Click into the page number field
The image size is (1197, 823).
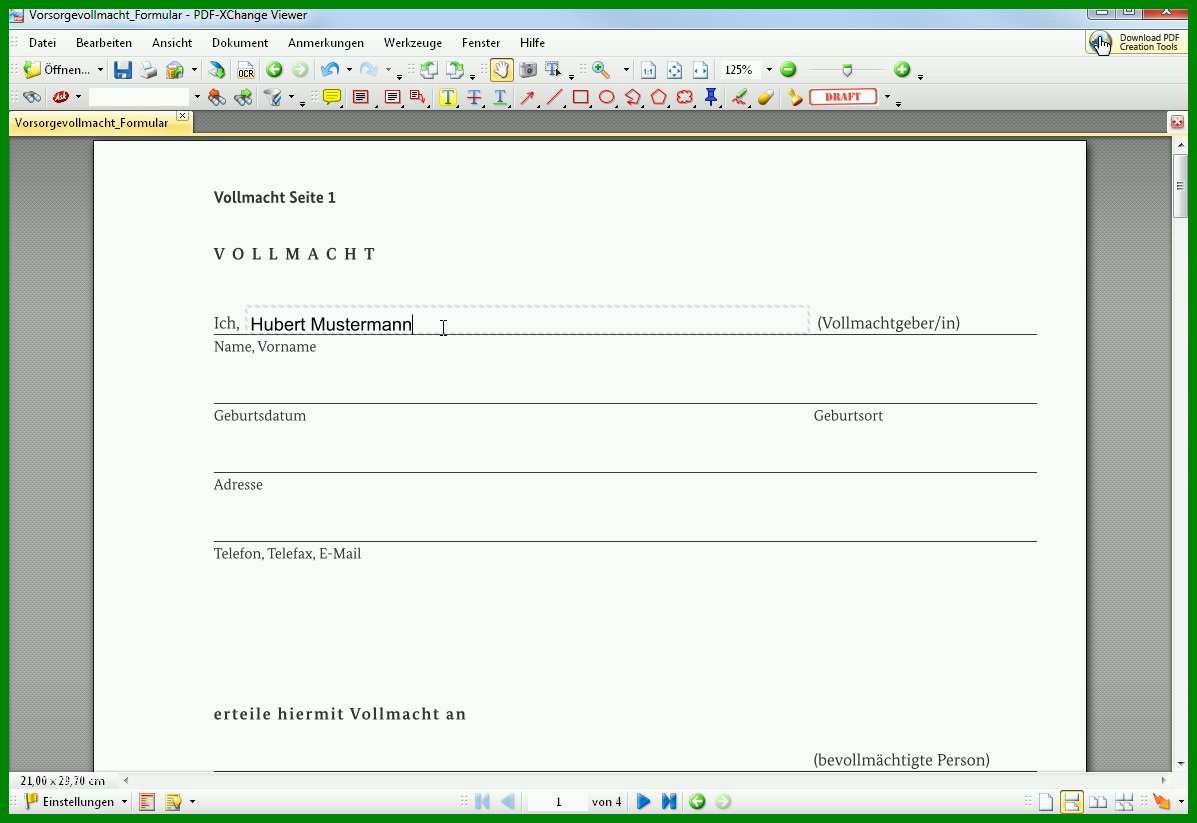pyautogui.click(x=558, y=802)
